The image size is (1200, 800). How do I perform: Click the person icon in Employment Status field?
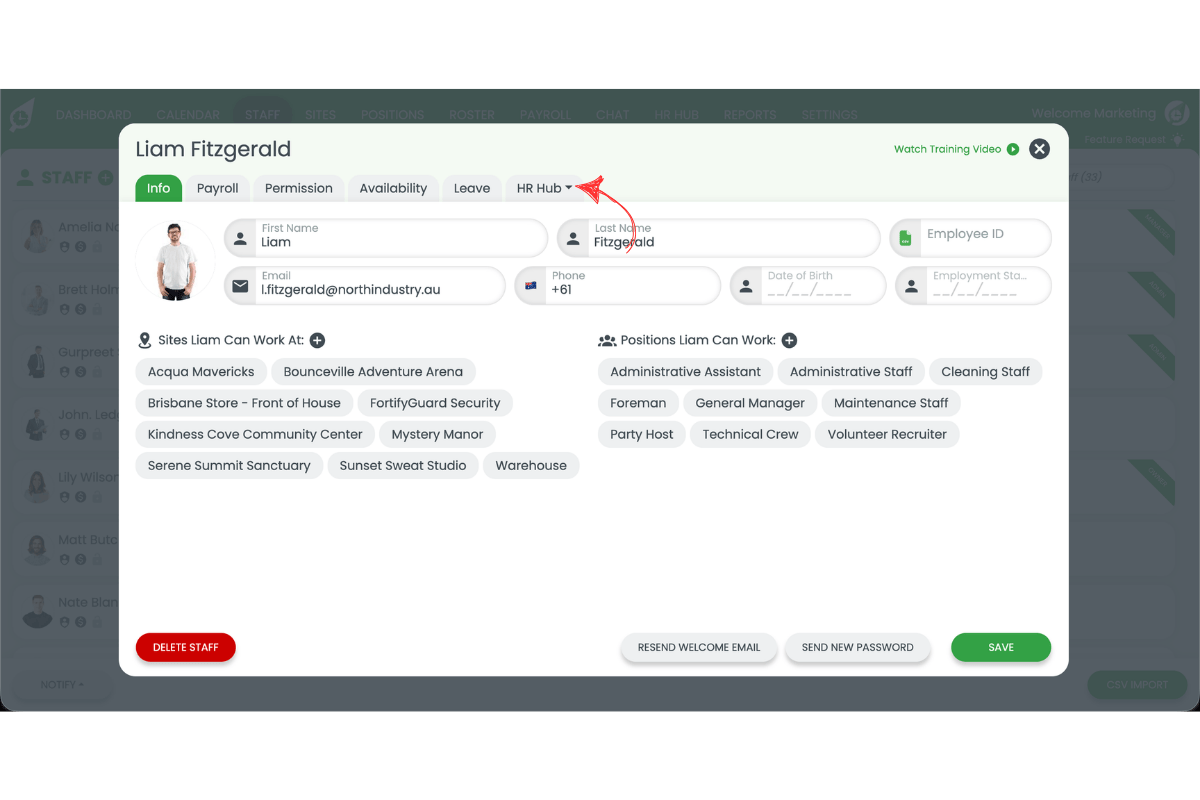(911, 285)
